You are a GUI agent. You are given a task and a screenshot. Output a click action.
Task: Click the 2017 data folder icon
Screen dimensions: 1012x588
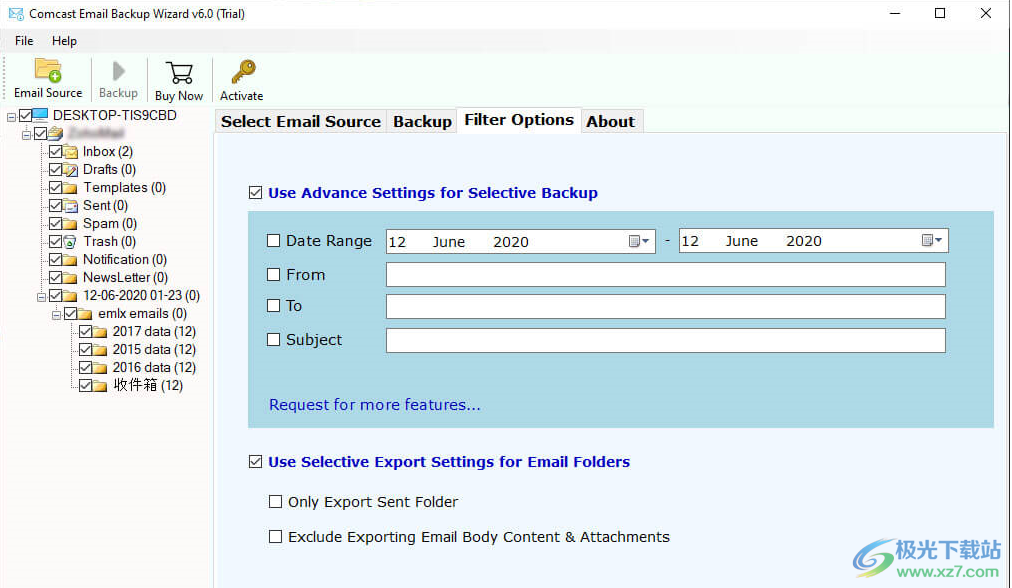[x=100, y=332]
